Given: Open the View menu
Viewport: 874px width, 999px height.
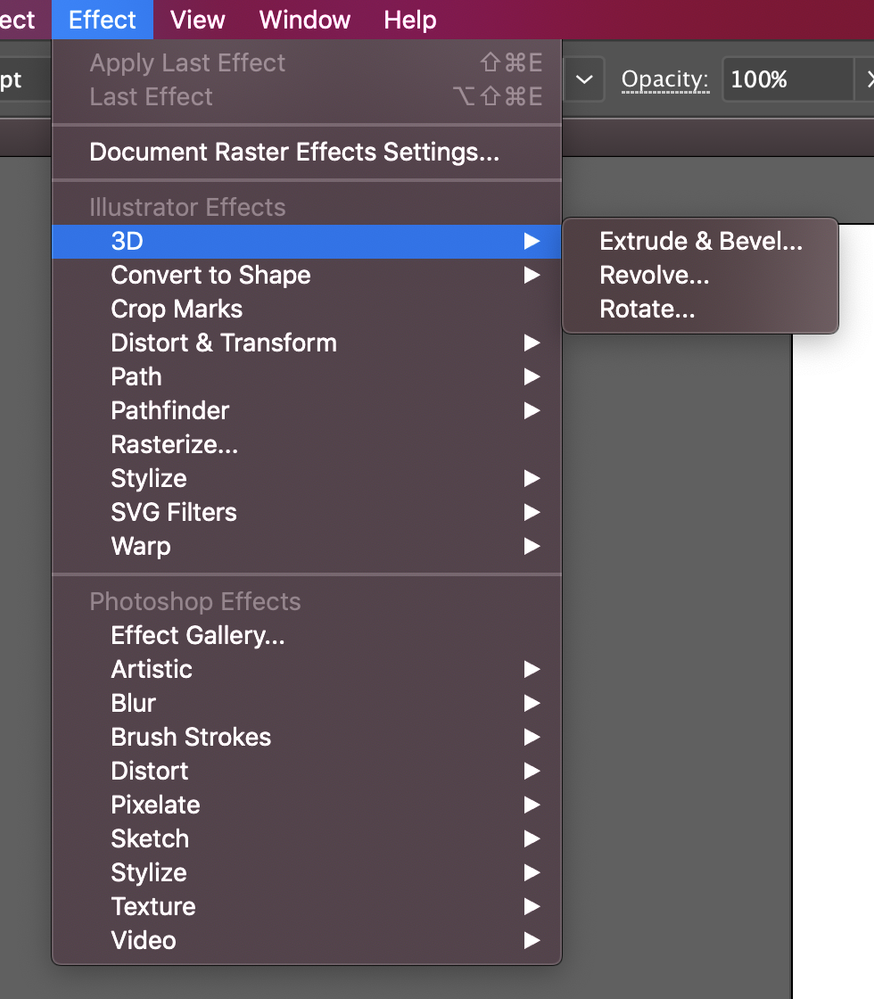Looking at the screenshot, I should pos(197,20).
